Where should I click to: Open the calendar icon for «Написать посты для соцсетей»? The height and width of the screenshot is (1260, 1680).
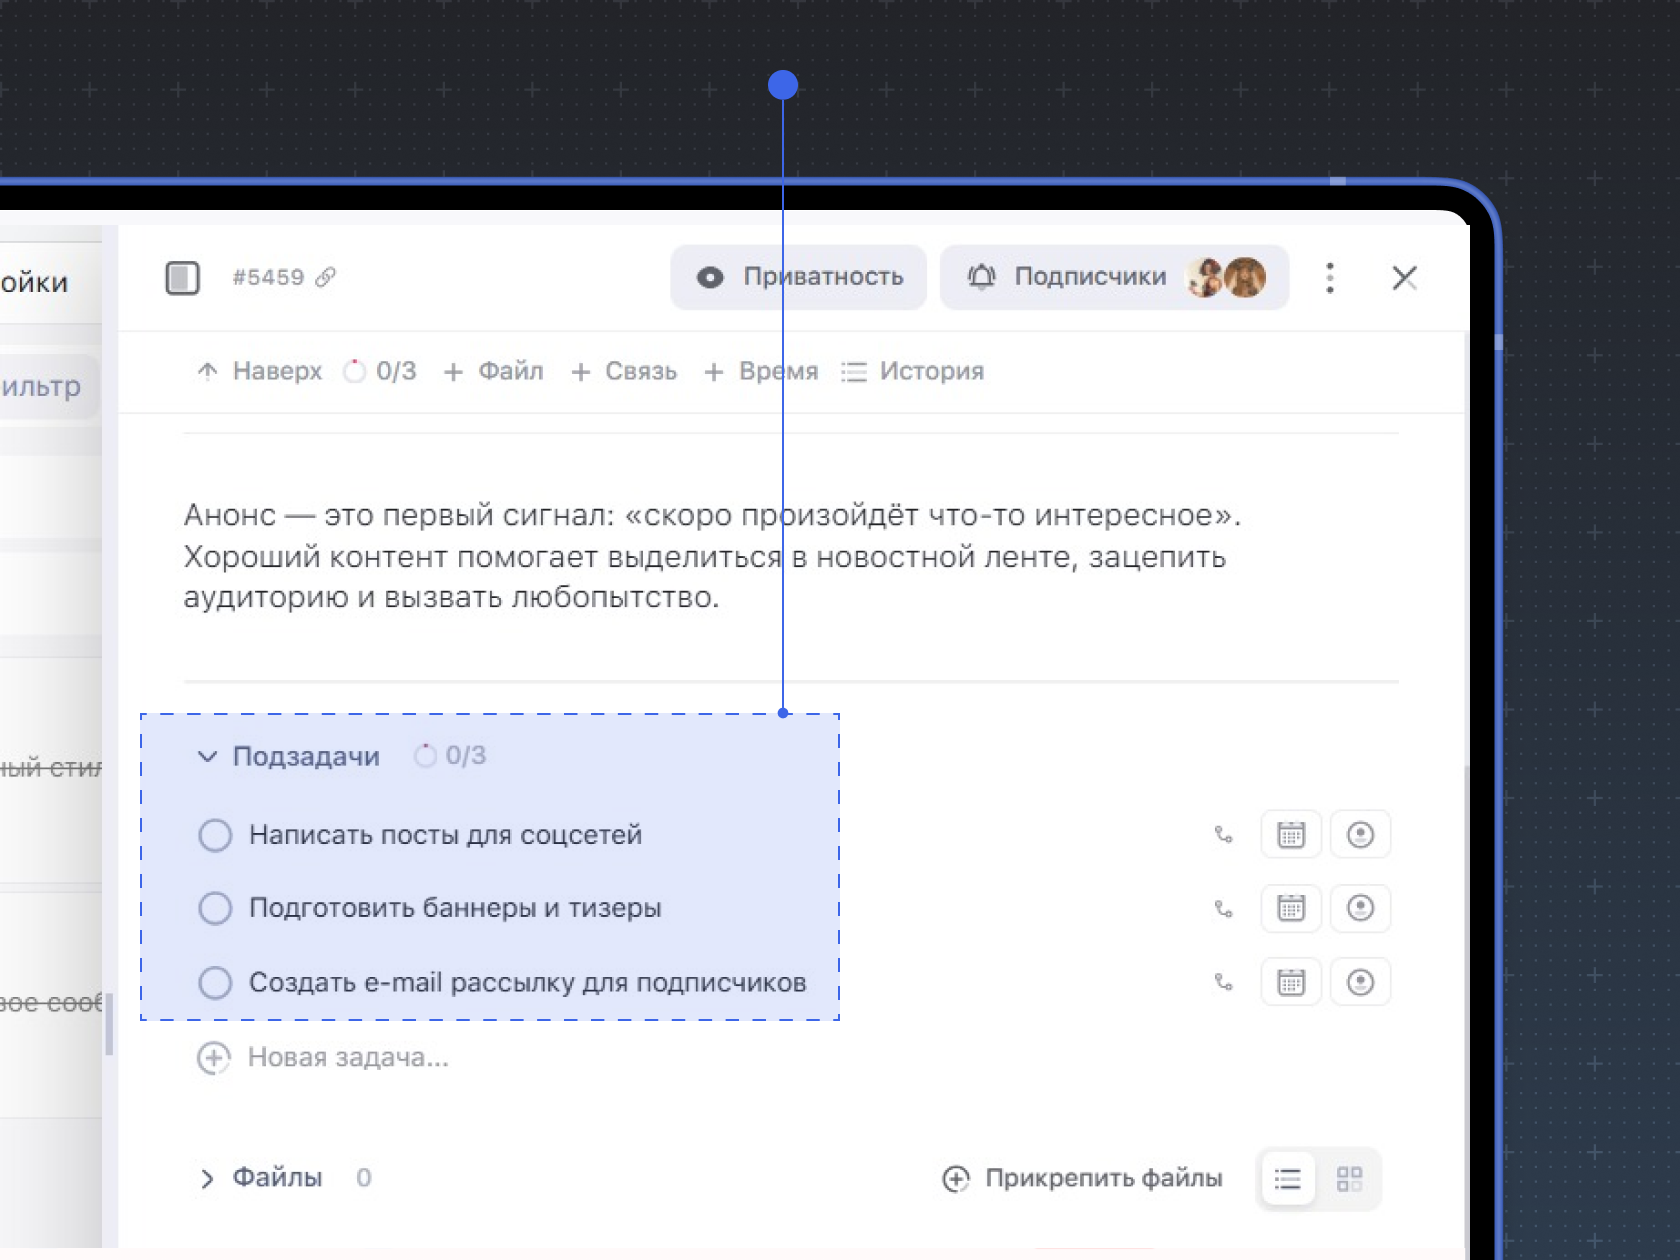(x=1290, y=834)
